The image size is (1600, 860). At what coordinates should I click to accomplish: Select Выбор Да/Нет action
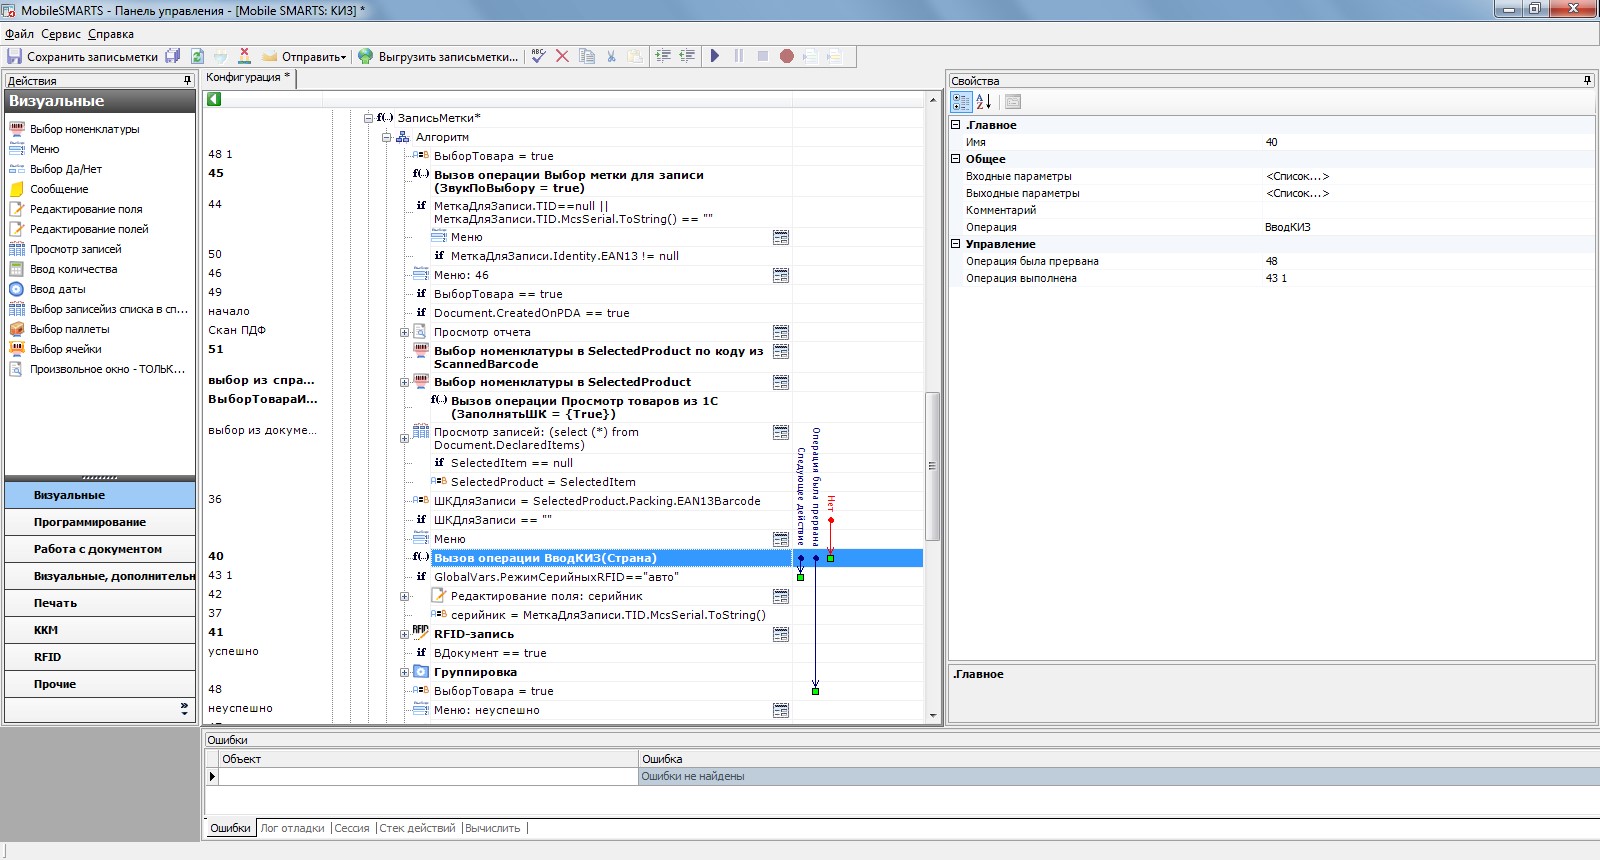(65, 169)
